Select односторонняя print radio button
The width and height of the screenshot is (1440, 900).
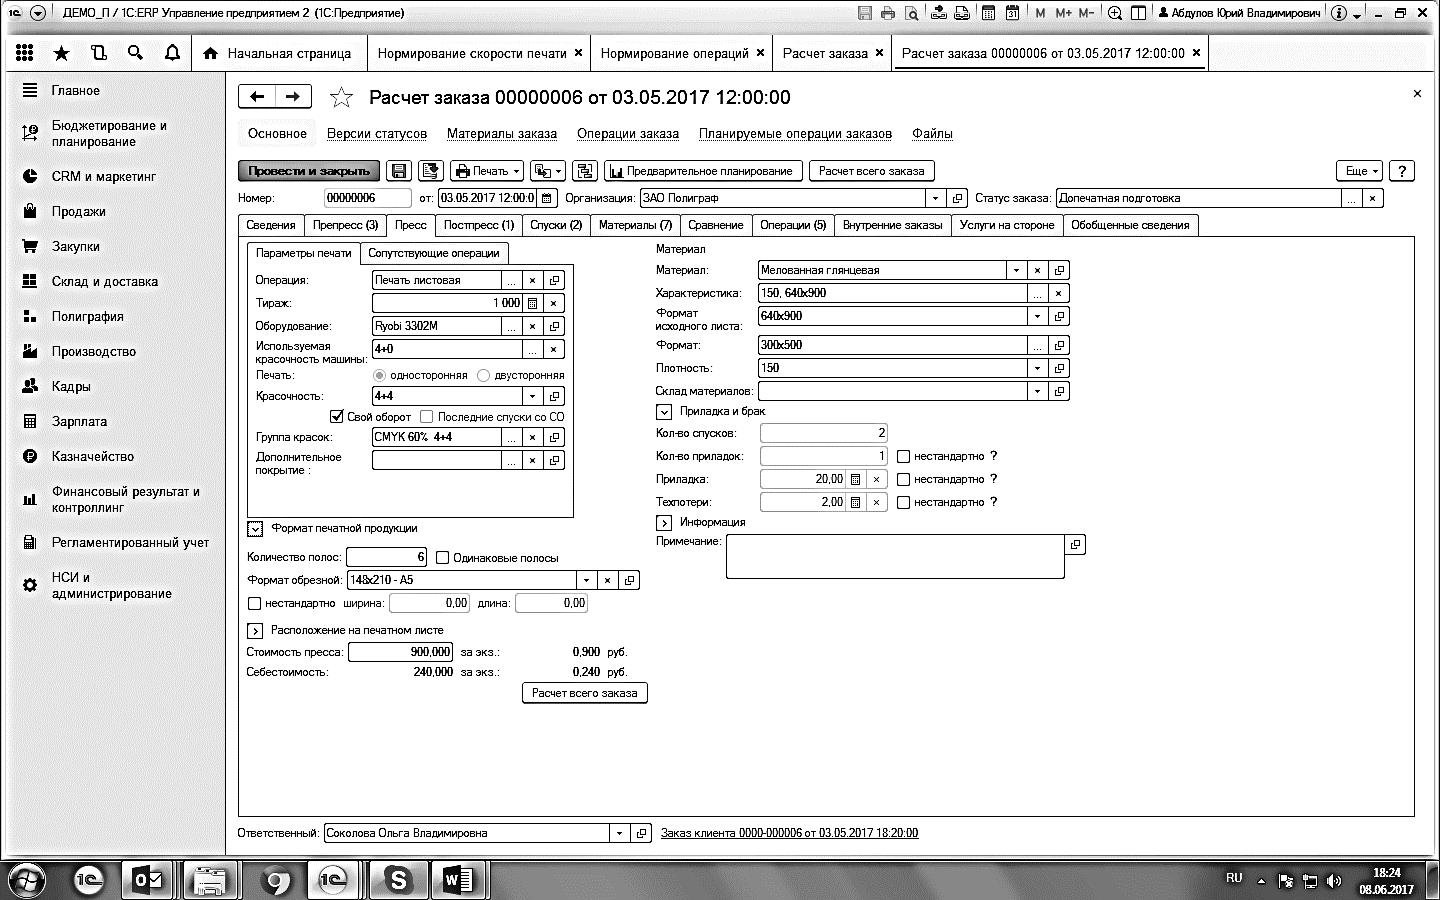tap(379, 375)
